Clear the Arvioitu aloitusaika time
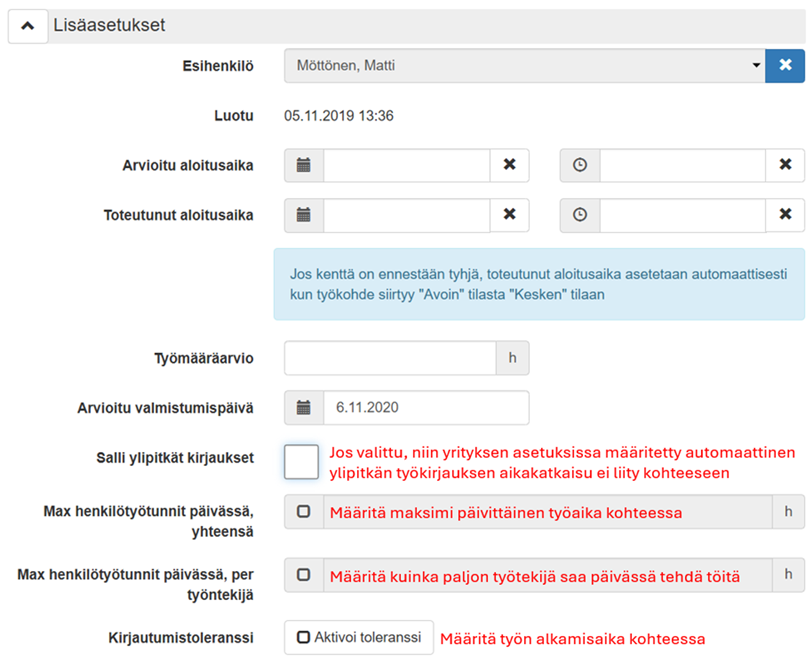Viewport: 808px width, 658px height. click(x=785, y=165)
